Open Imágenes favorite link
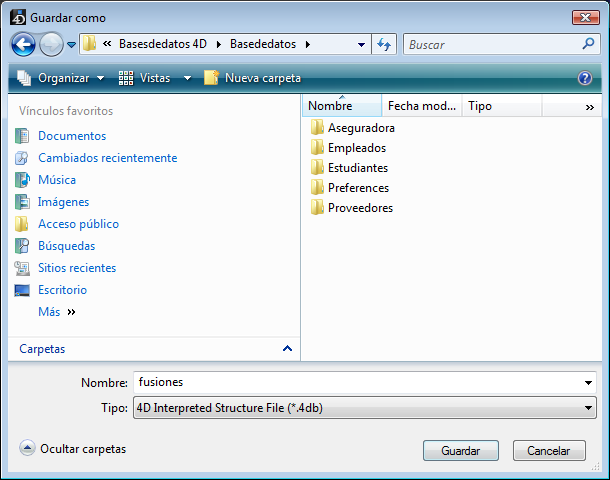 click(63, 202)
